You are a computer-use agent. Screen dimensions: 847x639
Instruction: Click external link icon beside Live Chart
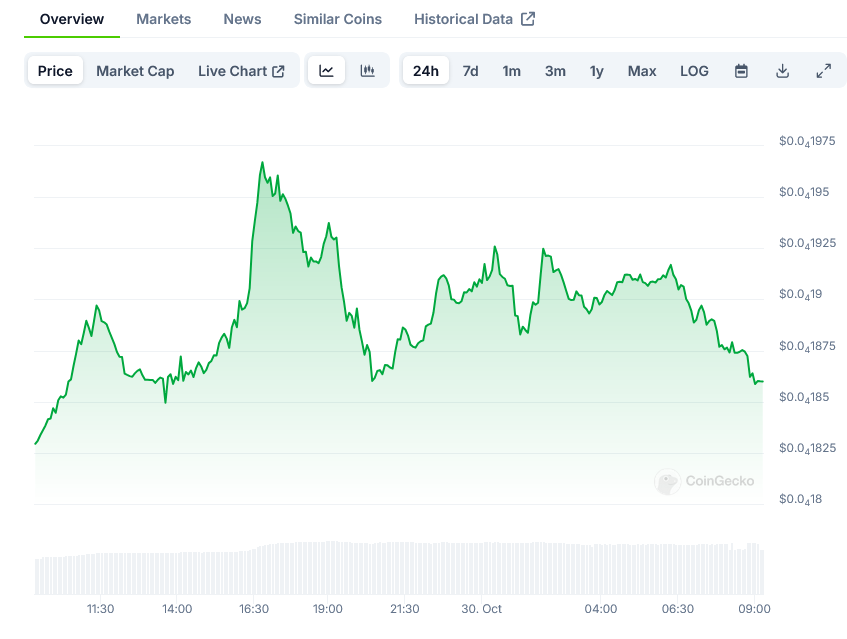279,71
